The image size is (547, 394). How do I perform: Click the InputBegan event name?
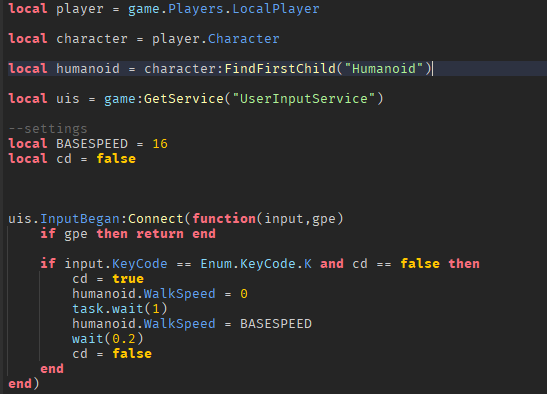[80, 219]
